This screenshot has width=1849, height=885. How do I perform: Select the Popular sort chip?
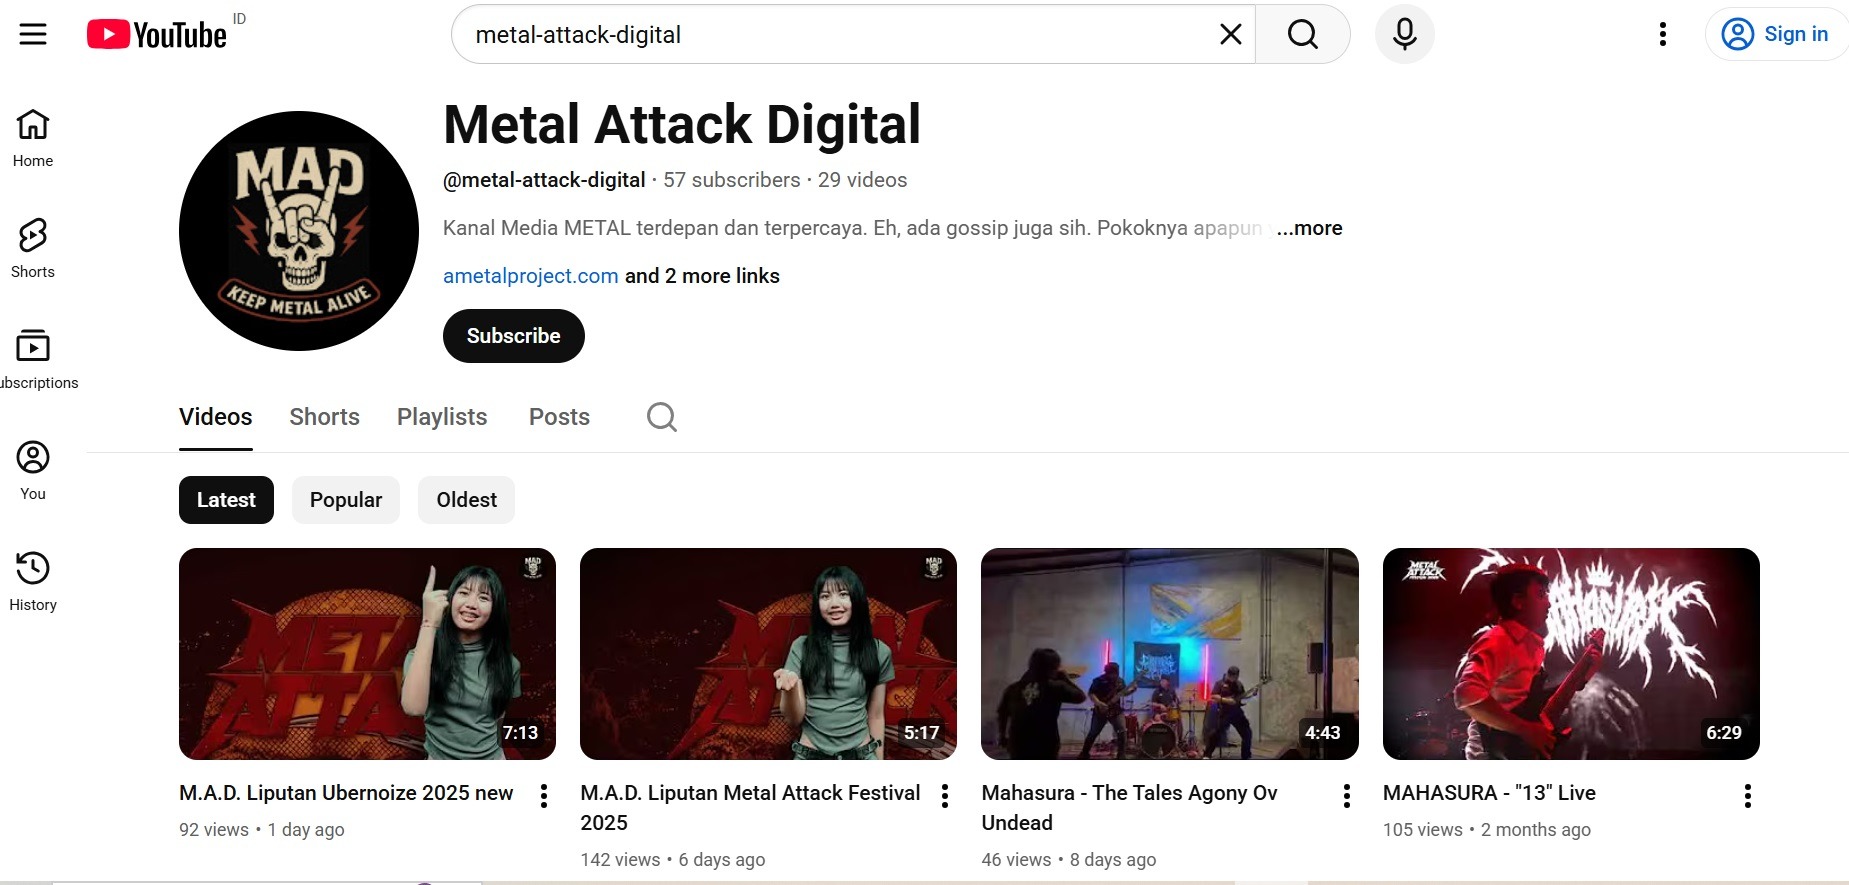[346, 500]
